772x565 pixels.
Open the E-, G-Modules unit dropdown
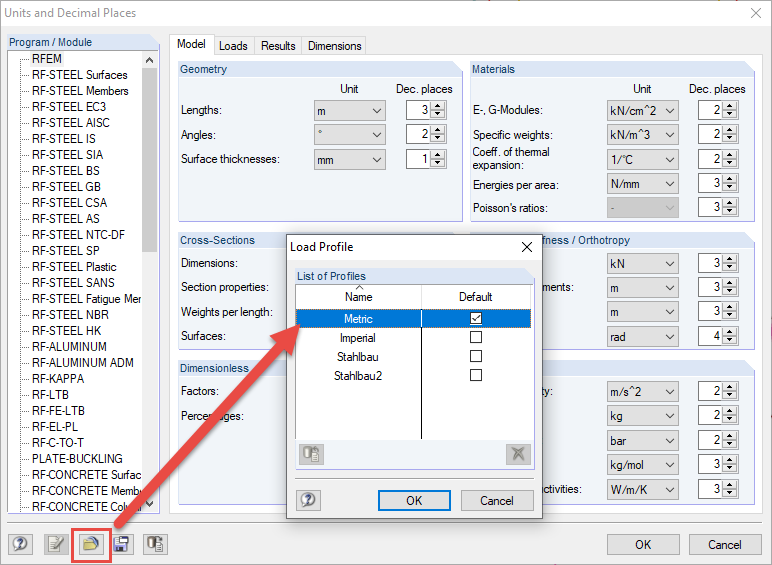643,110
